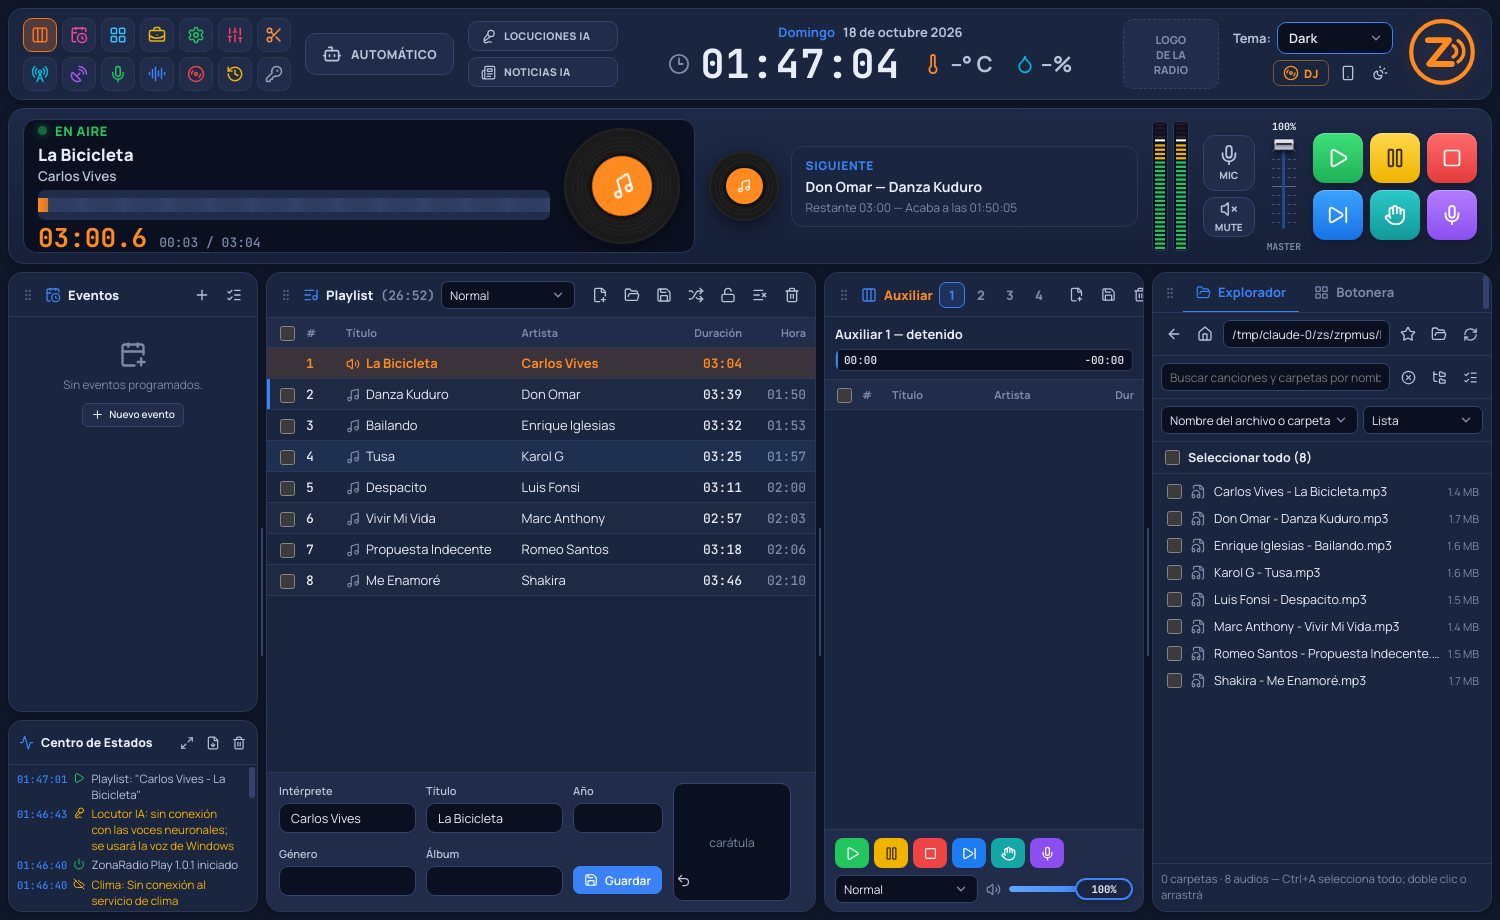This screenshot has height=920, width=1500.
Task: Adjust the Auxiliar volume slider at 100%
Action: (1070, 889)
